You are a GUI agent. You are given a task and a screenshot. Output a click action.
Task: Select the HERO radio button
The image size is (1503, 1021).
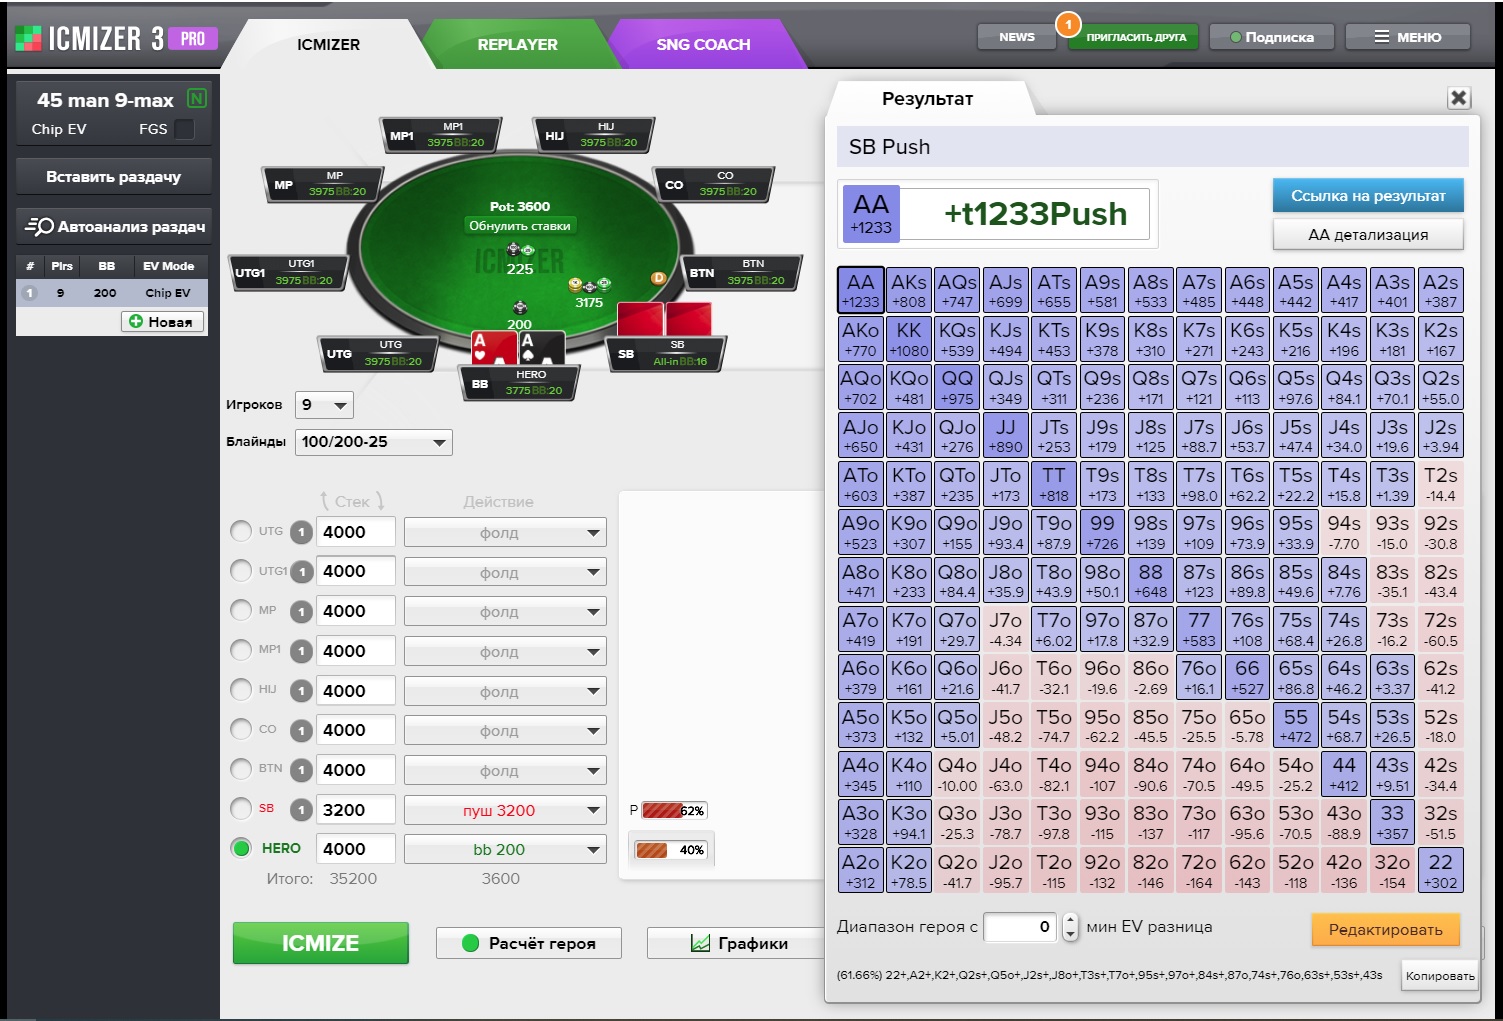point(241,848)
